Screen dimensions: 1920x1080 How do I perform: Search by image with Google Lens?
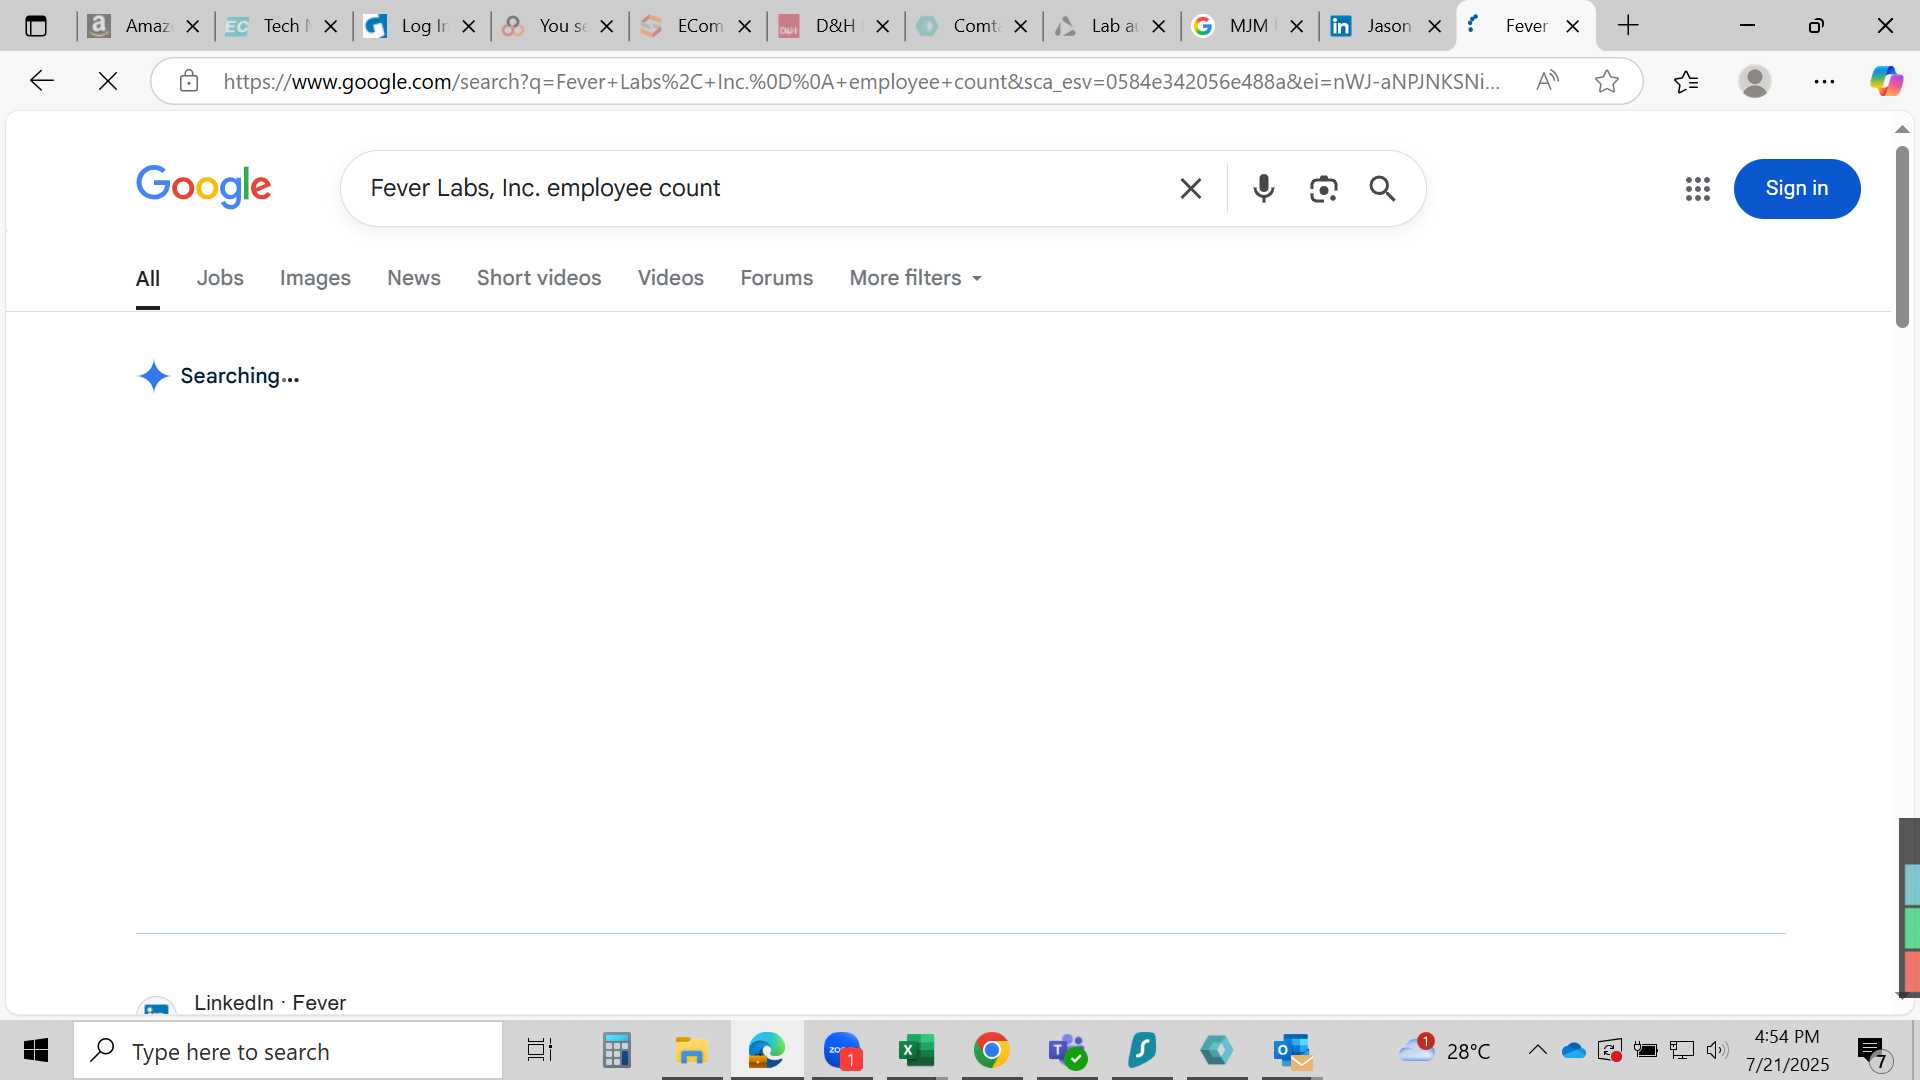(x=1323, y=188)
